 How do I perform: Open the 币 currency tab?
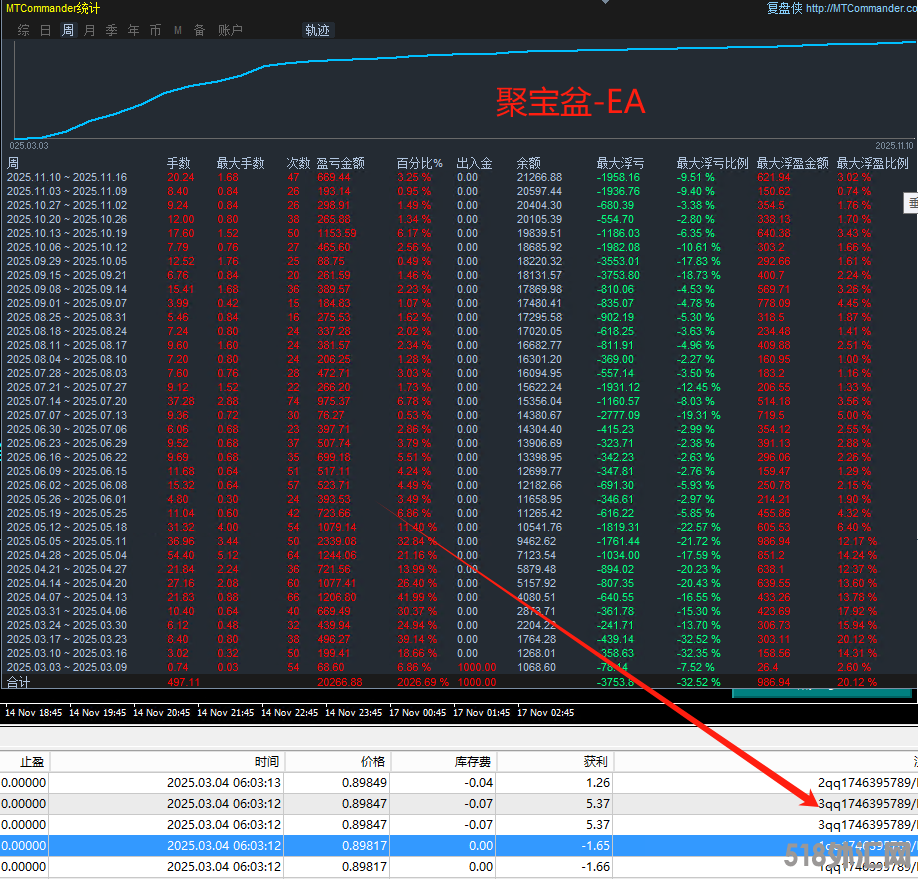click(x=155, y=30)
